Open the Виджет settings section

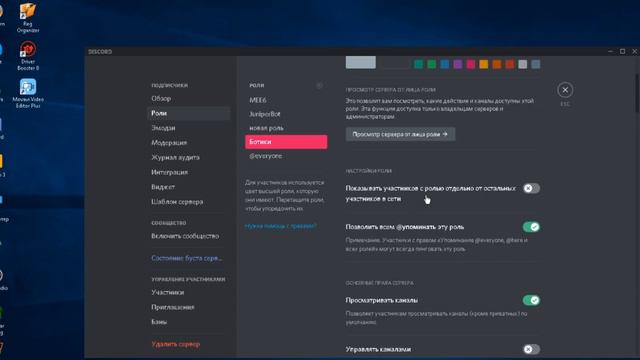click(x=188, y=187)
